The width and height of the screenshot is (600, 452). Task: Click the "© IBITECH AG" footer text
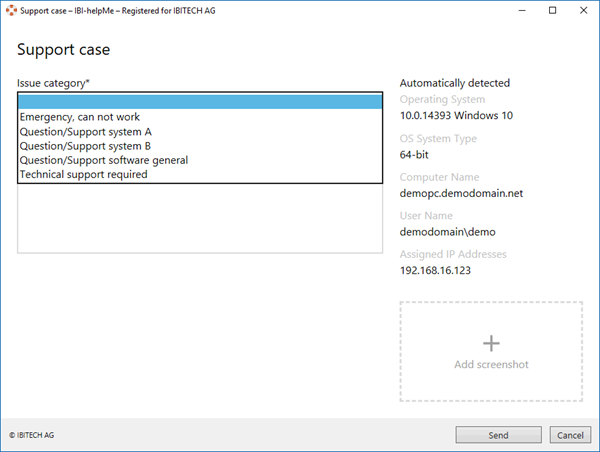(32, 435)
